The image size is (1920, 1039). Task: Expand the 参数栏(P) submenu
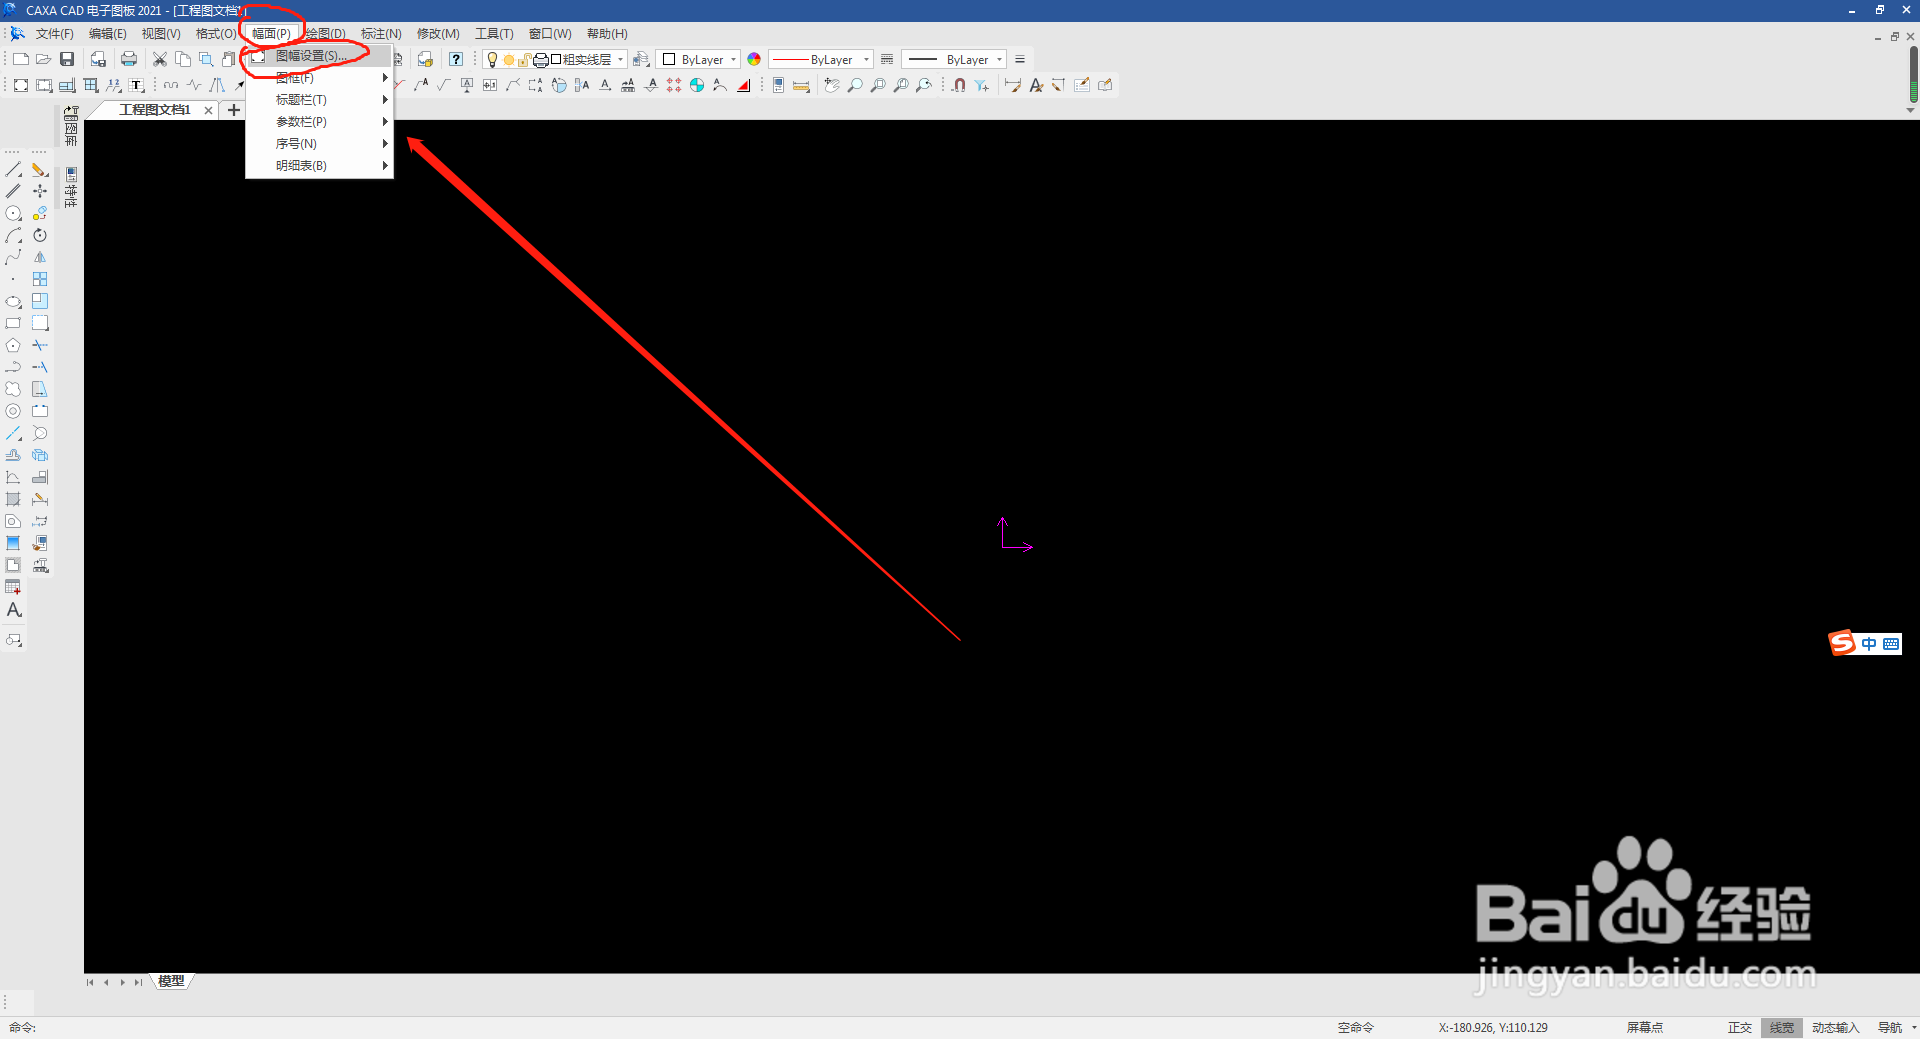pos(319,122)
